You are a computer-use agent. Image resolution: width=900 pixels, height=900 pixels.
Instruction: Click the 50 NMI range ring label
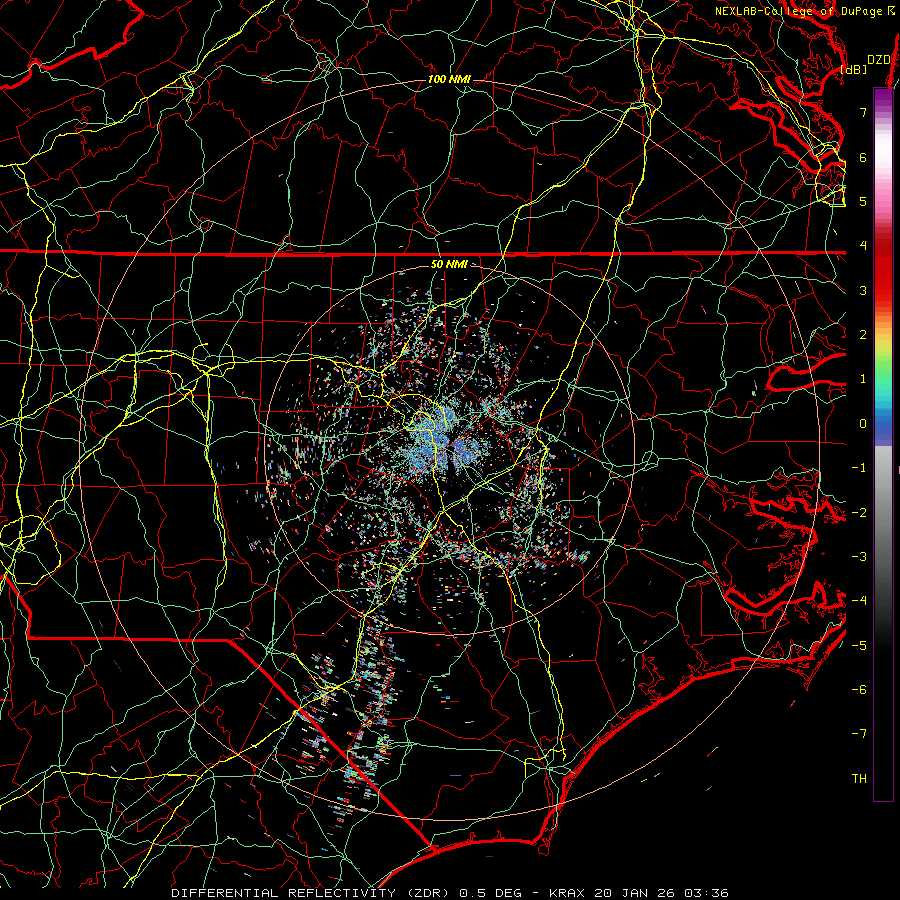[449, 264]
